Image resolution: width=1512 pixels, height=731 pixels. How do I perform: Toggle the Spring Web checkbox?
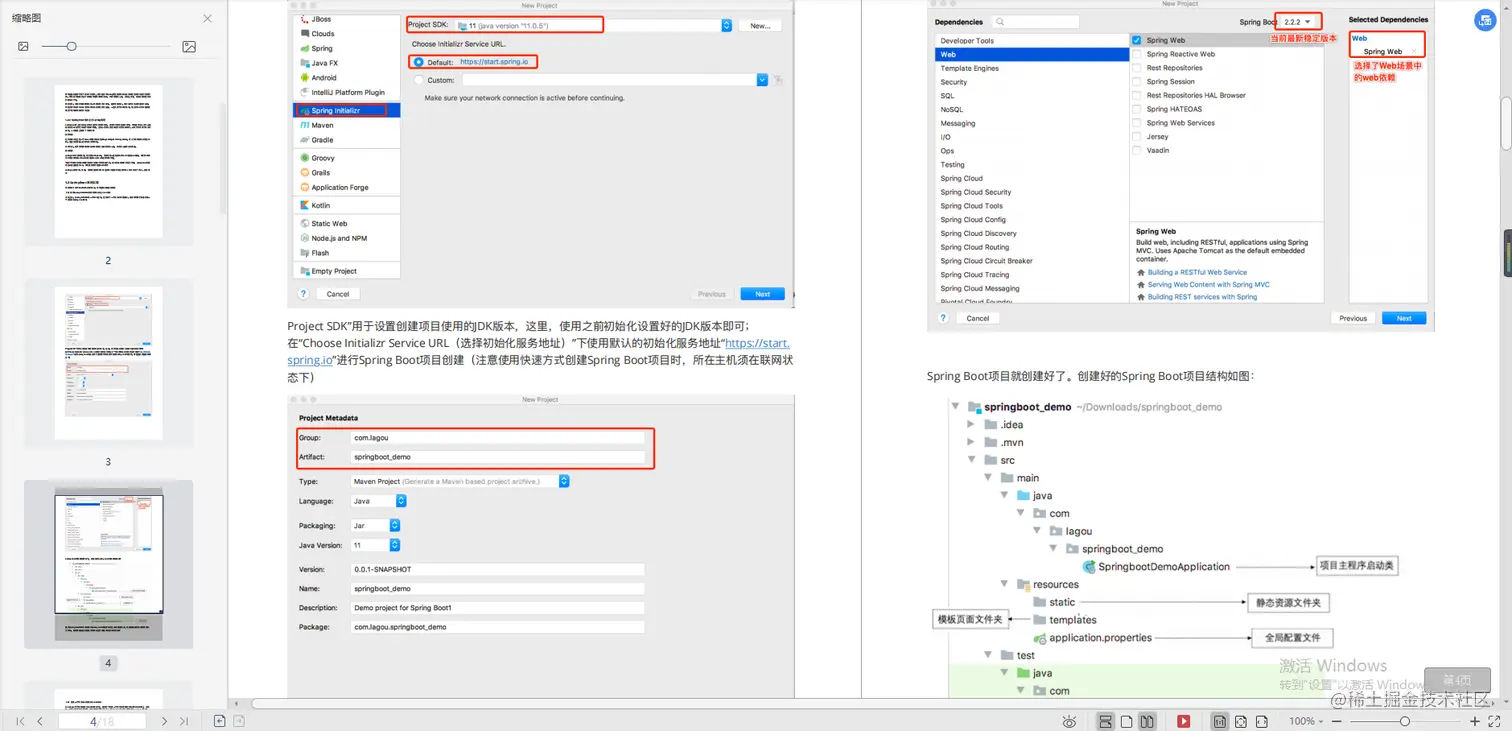point(1137,40)
